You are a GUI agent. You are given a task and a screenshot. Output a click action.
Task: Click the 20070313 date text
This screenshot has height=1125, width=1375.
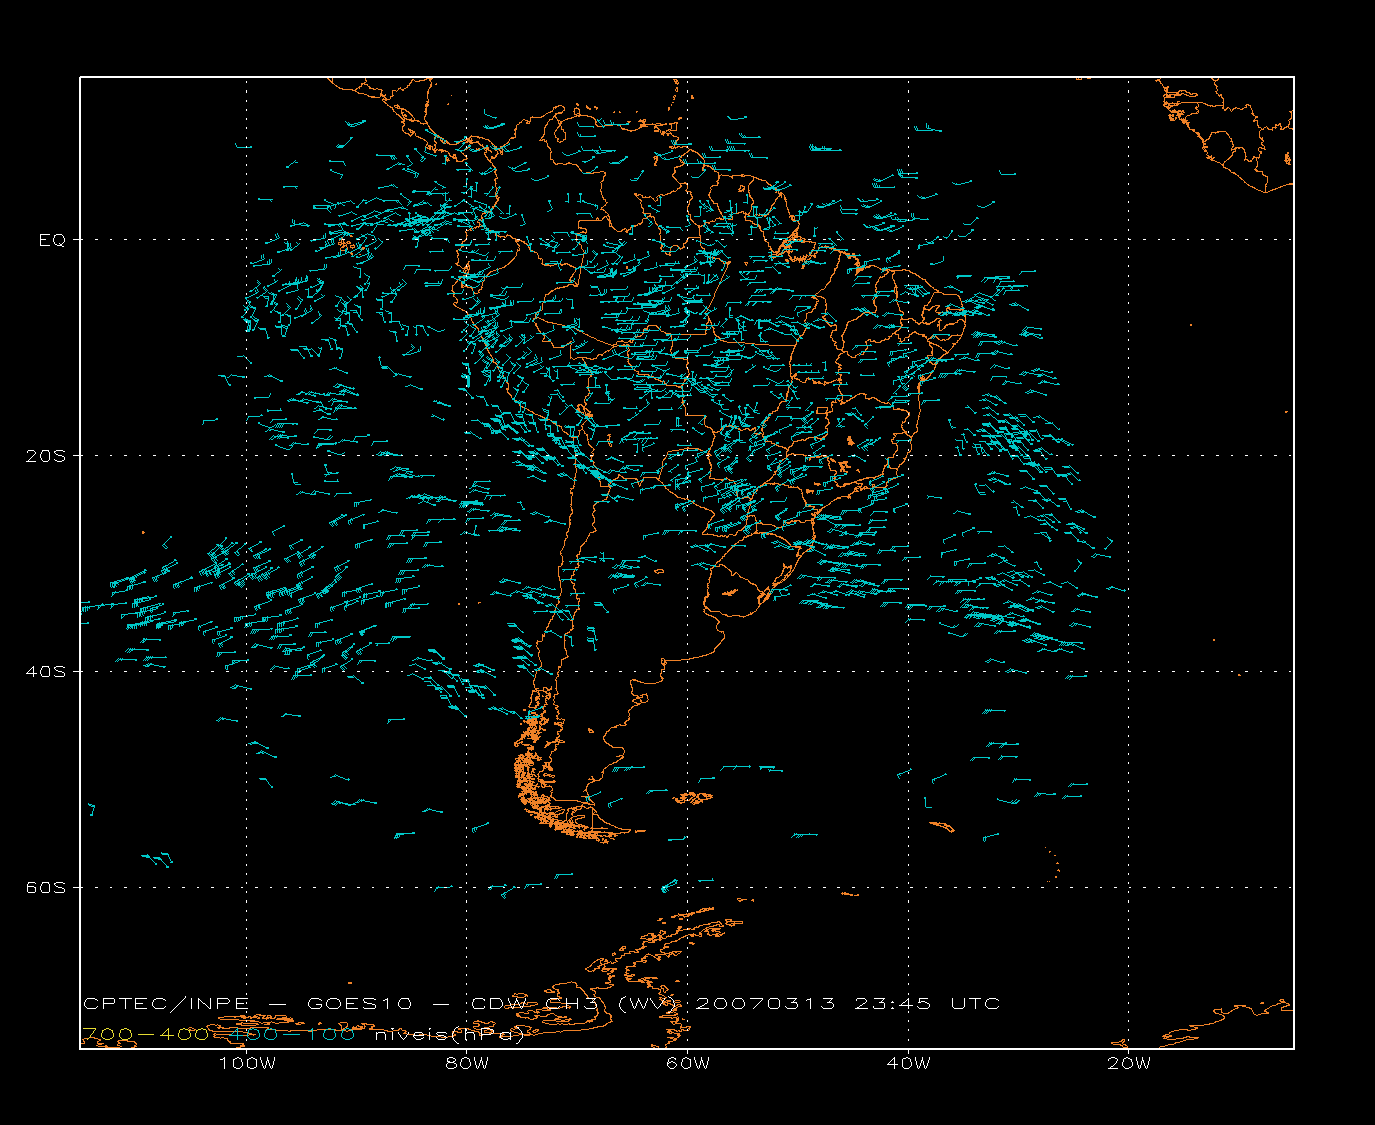click(x=765, y=1003)
